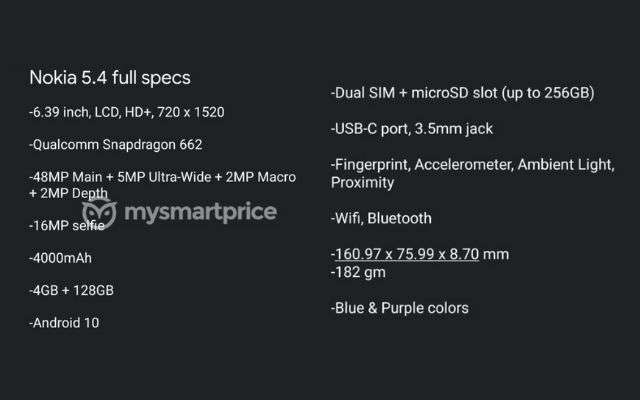Viewport: 640px width, 400px height.
Task: Click the mysmartprice owl logo icon
Action: (x=99, y=213)
